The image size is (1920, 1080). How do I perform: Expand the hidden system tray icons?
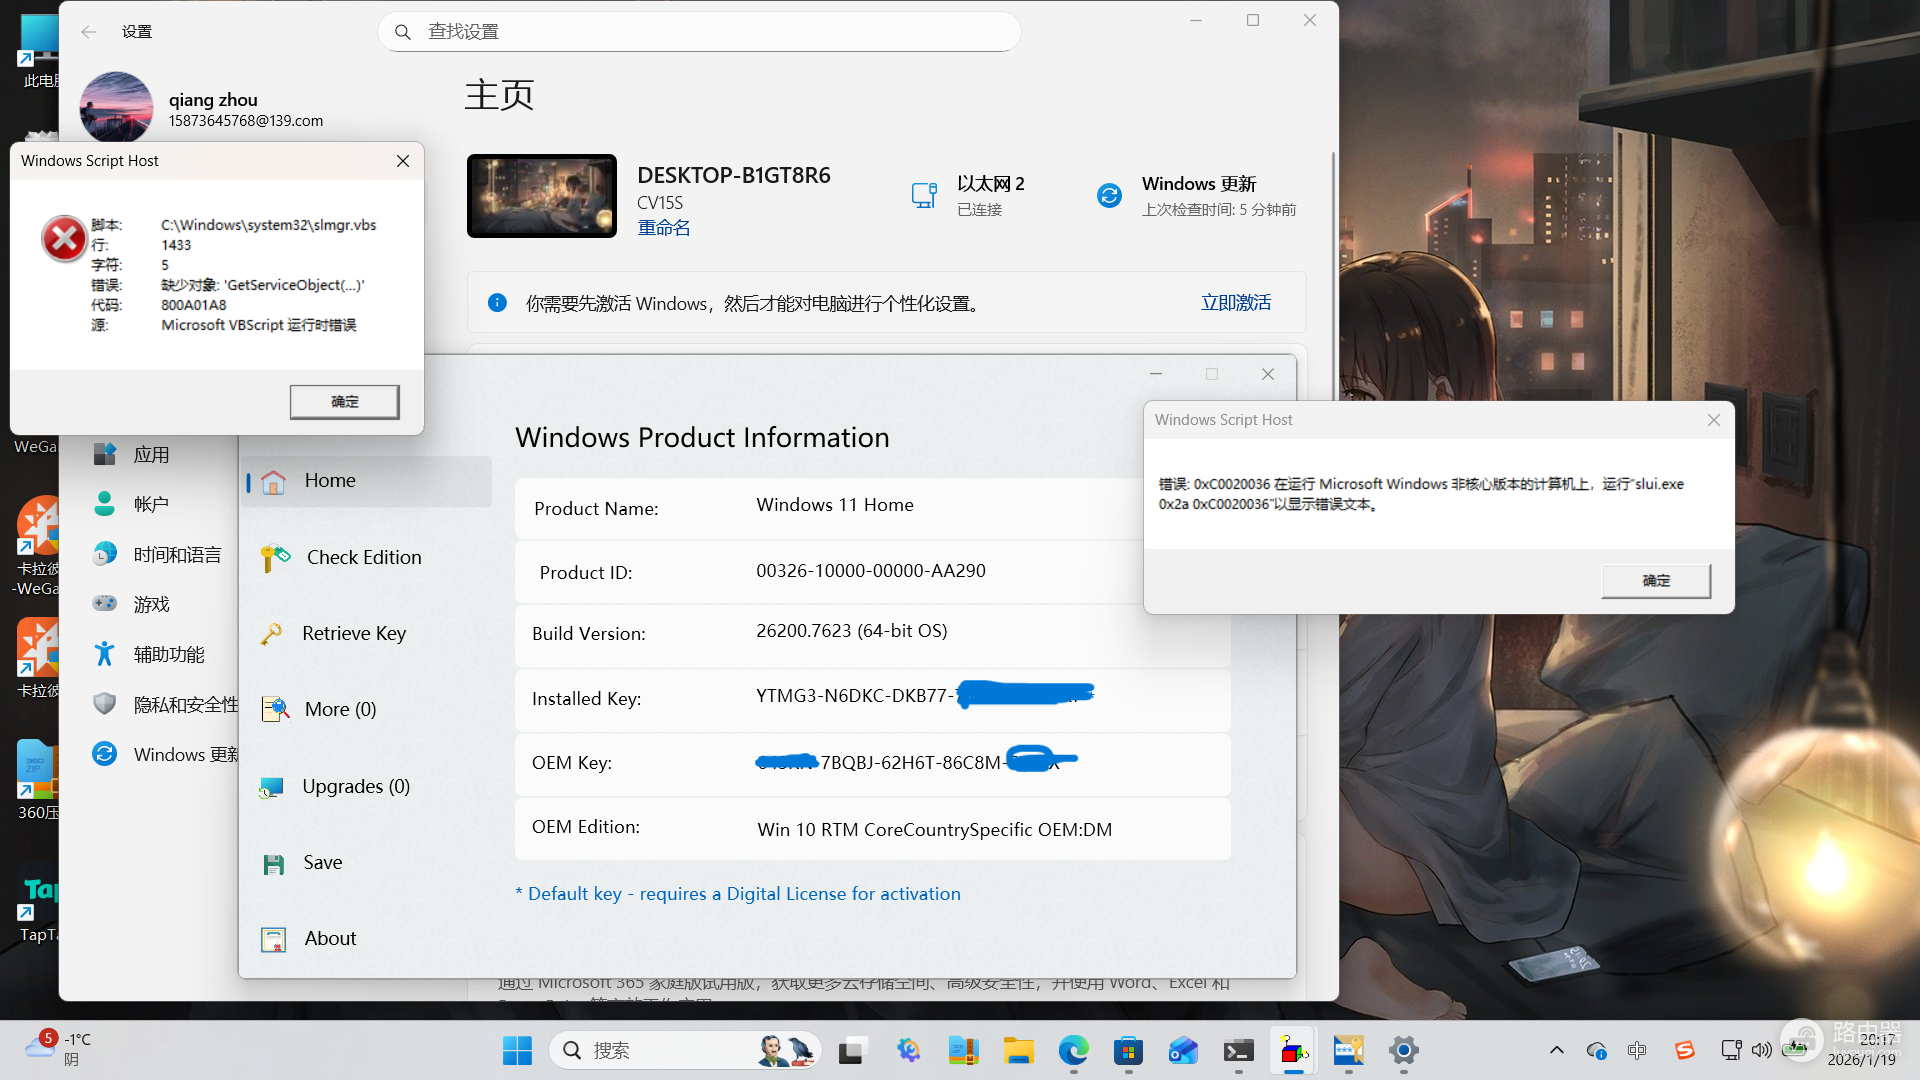1556,1050
